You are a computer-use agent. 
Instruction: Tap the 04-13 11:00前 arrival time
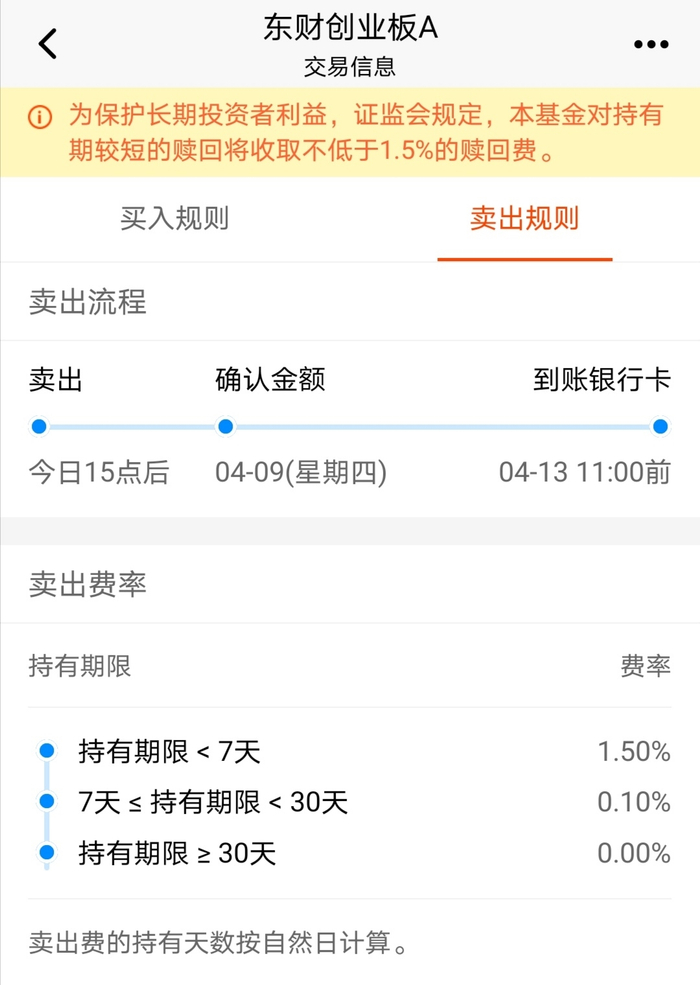pyautogui.click(x=585, y=473)
